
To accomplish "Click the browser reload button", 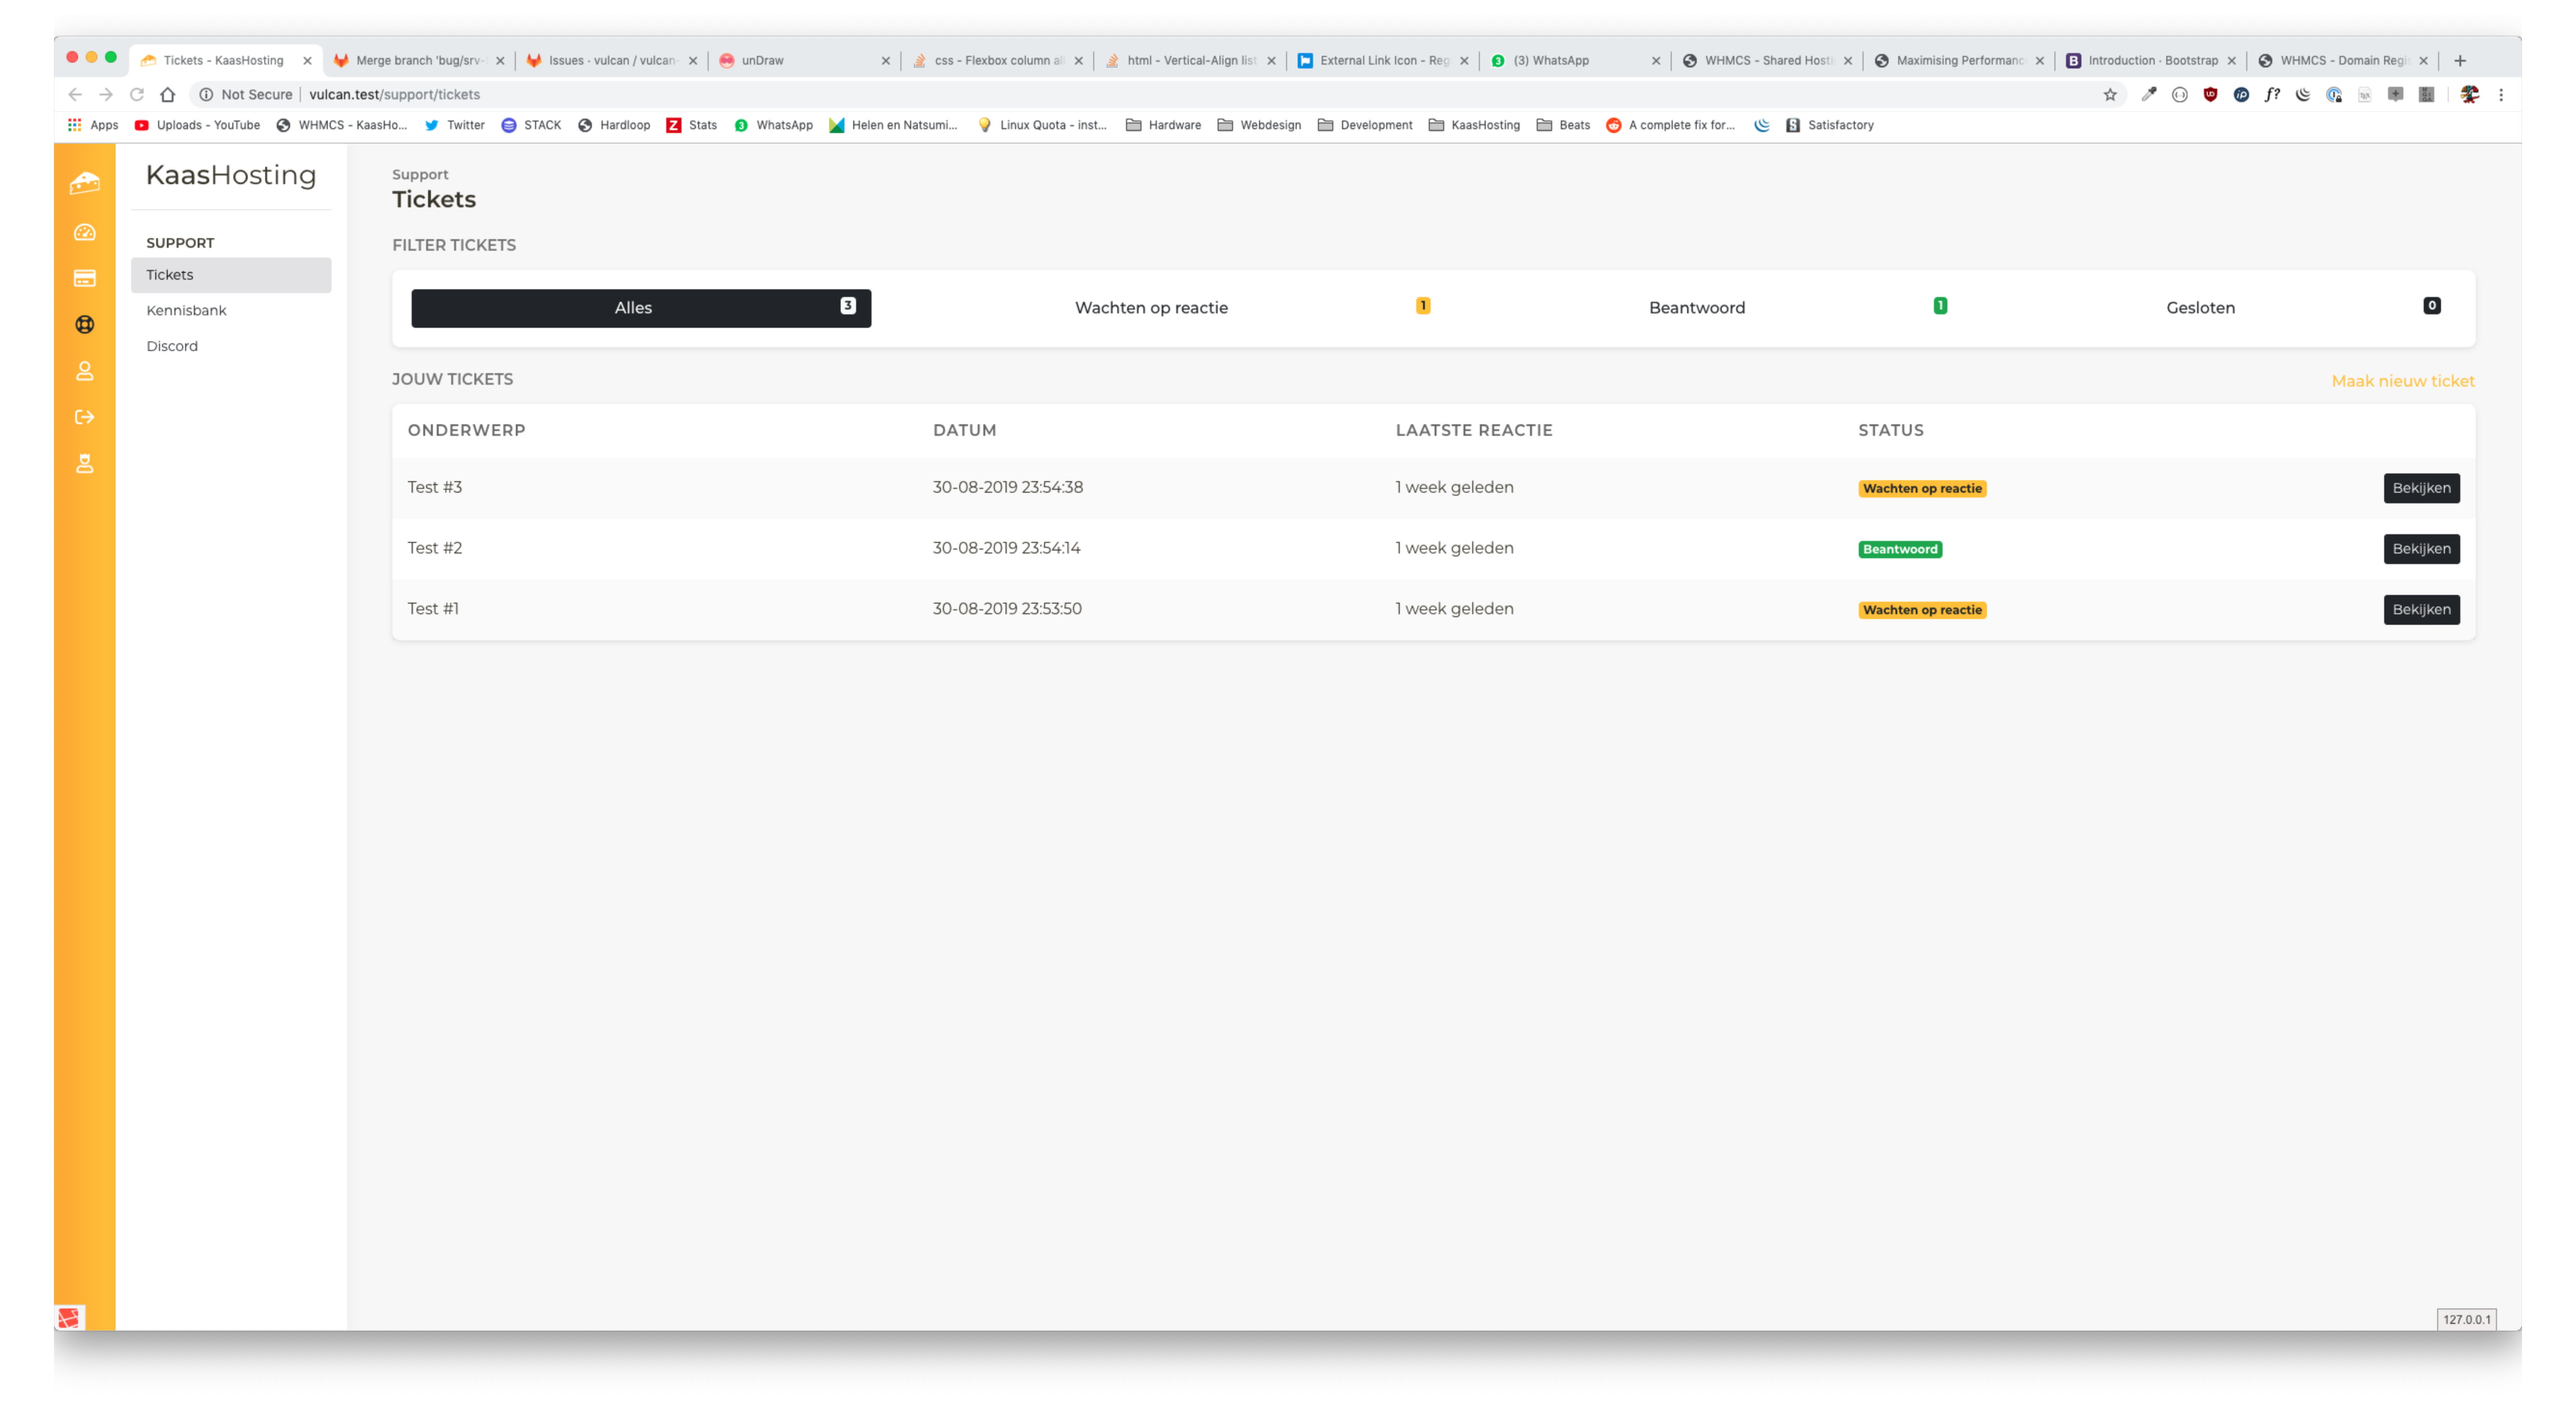I will [137, 94].
